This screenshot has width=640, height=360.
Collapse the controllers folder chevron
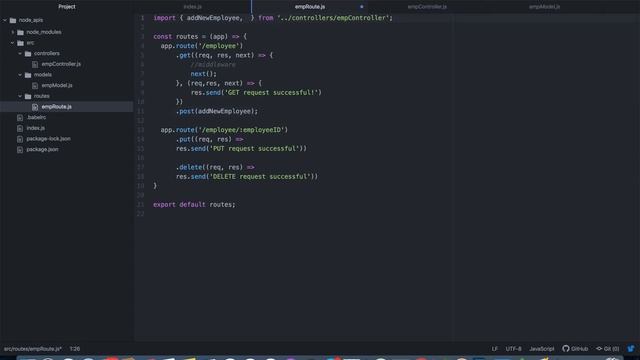click(x=20, y=53)
